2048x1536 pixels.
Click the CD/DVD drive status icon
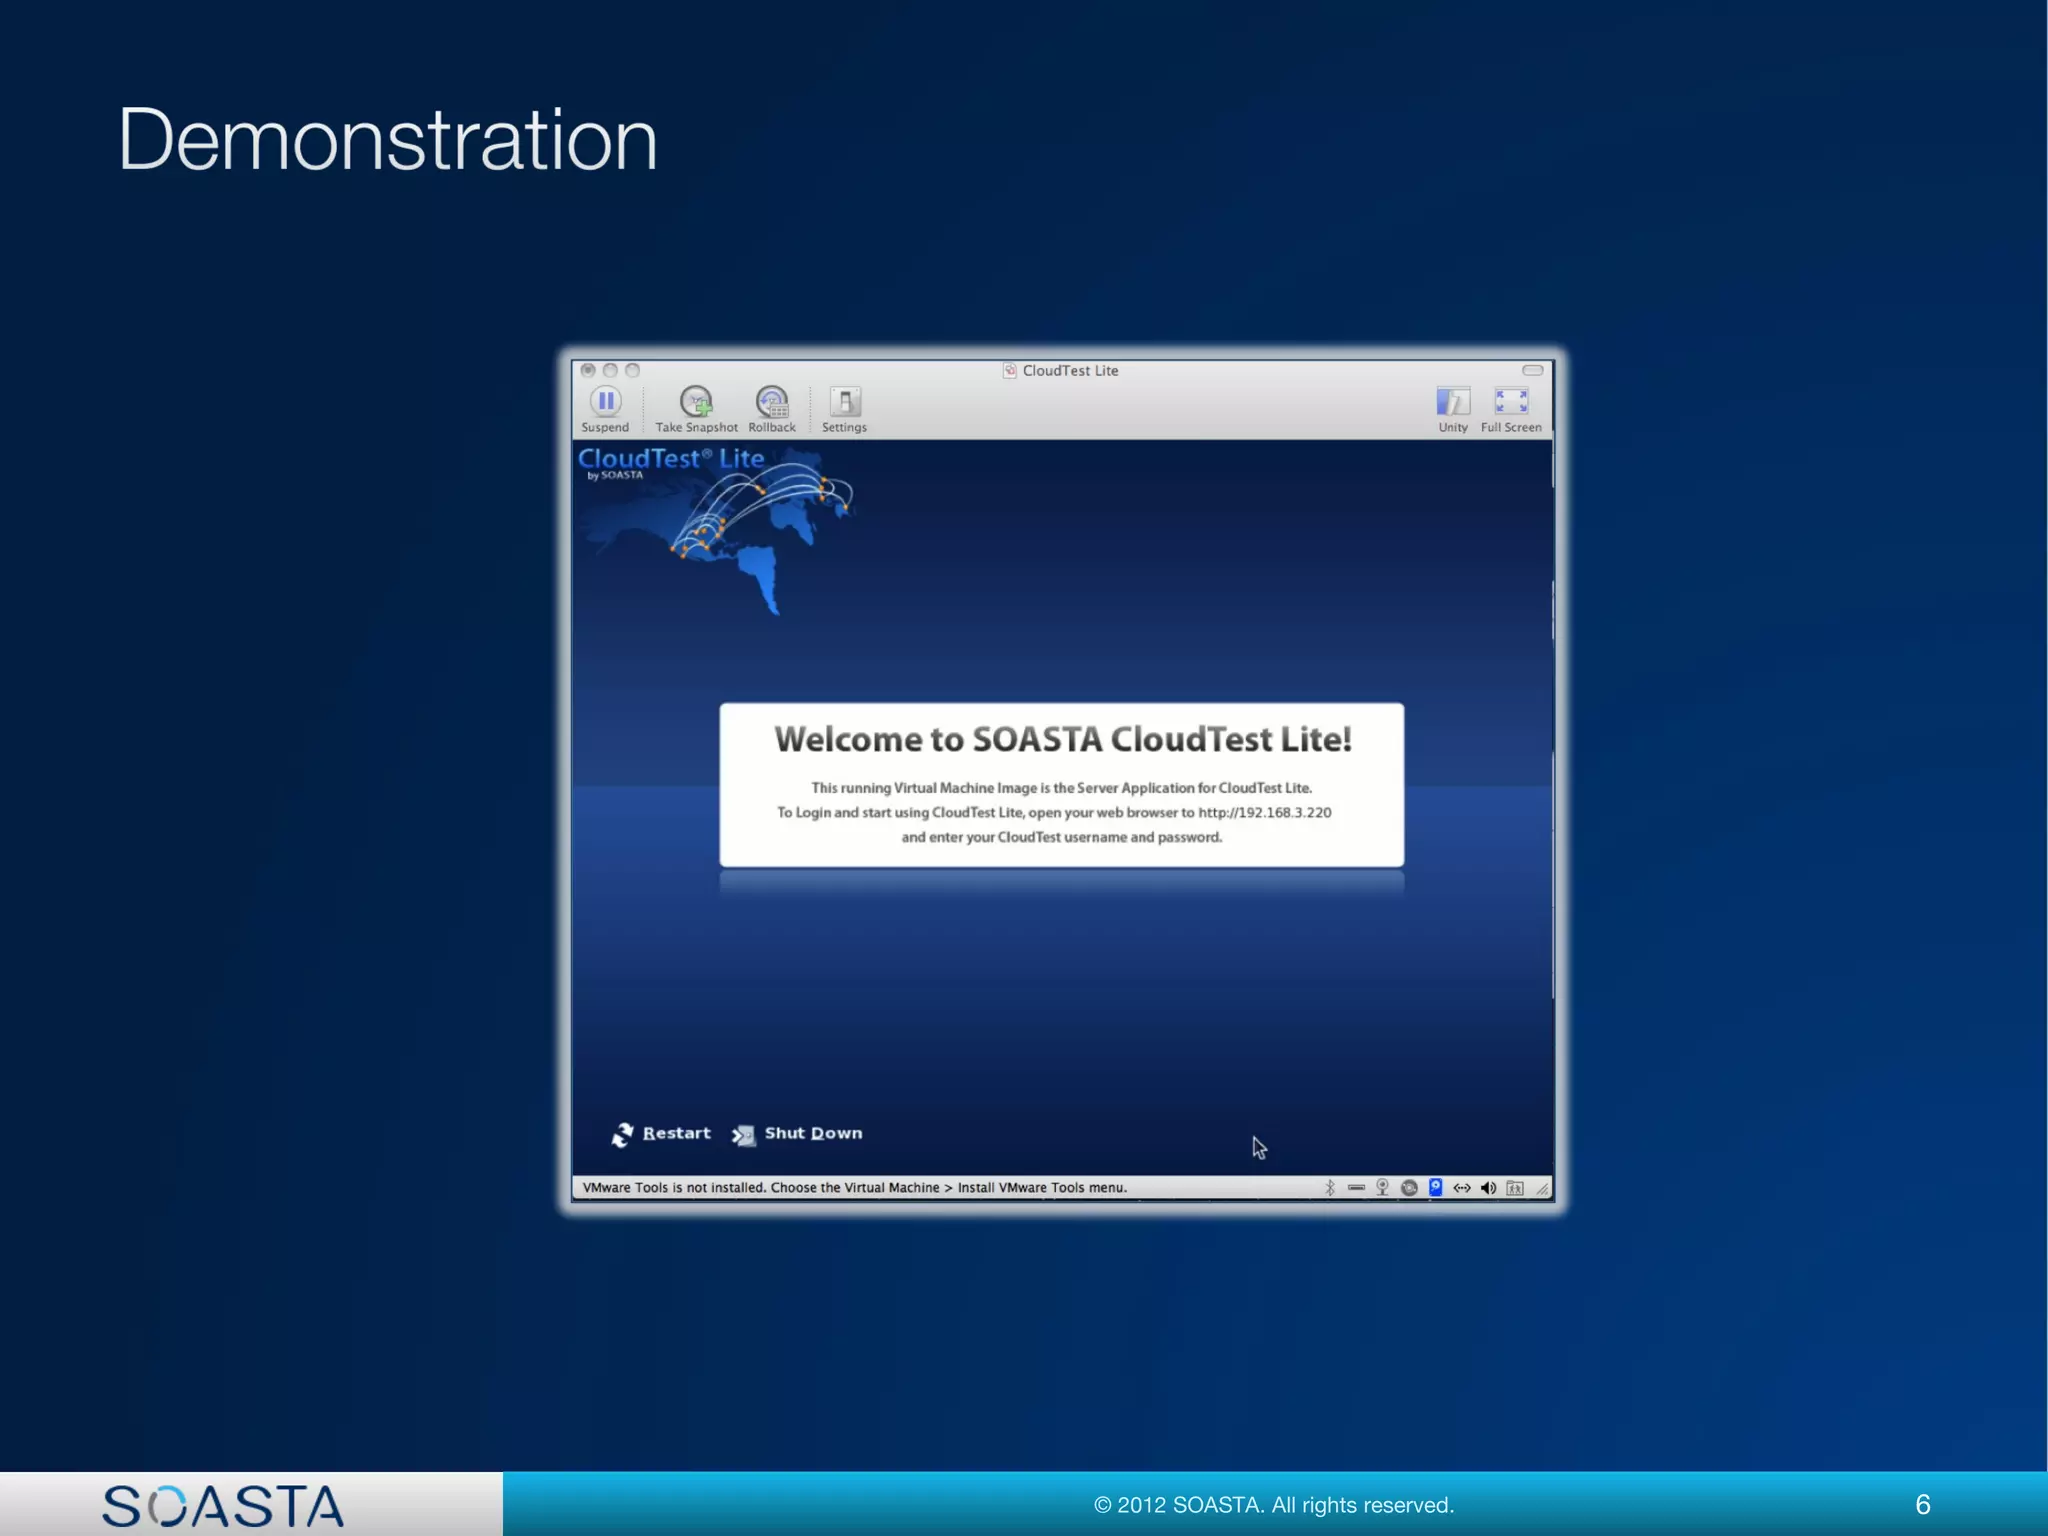coord(1409,1188)
